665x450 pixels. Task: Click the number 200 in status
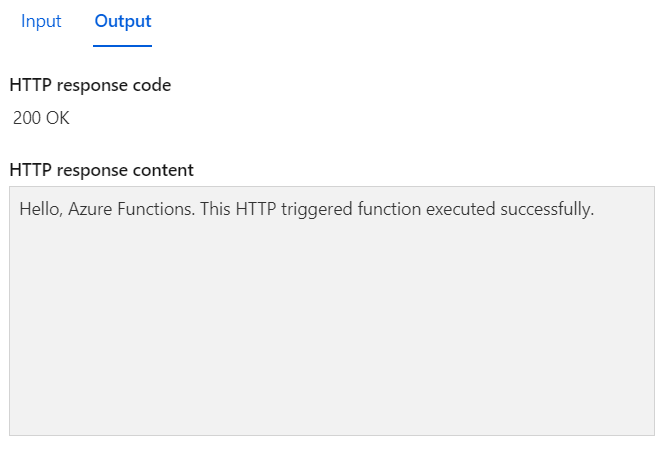27,118
